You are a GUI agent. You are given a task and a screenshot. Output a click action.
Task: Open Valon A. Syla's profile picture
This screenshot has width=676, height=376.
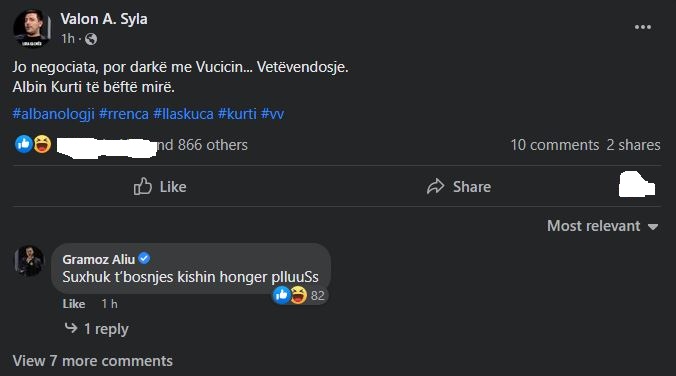tap(31, 28)
